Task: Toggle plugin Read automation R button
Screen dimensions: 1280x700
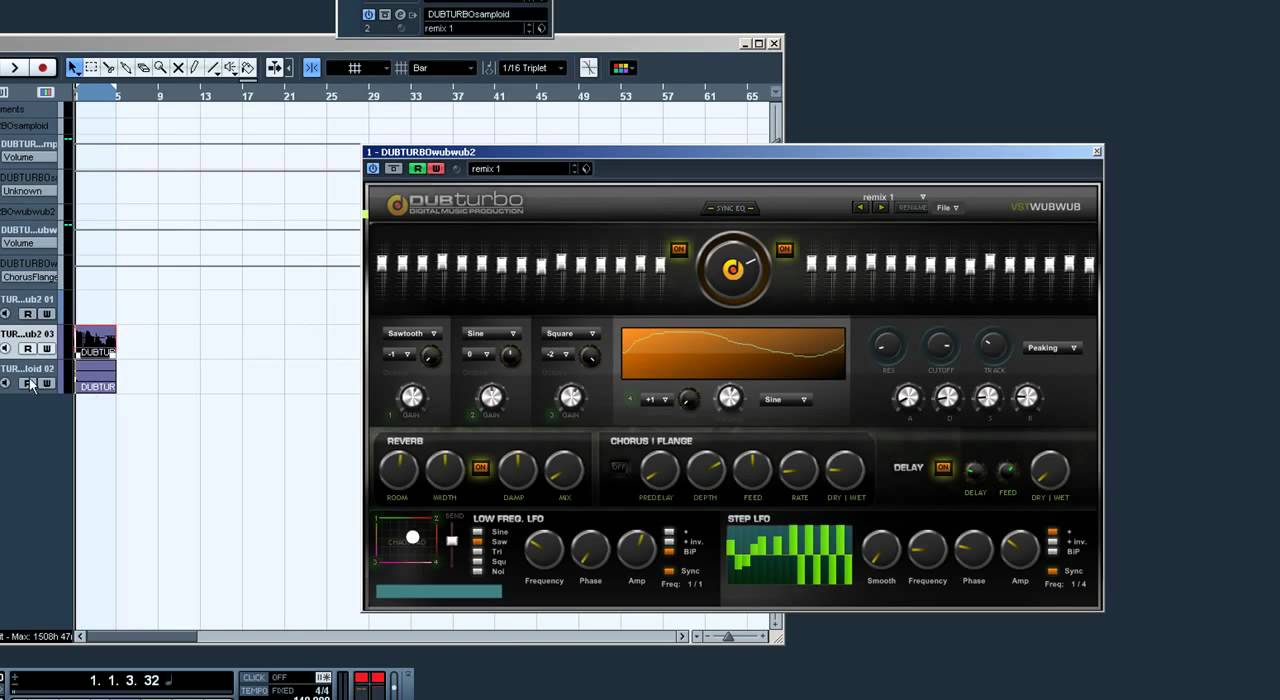Action: tap(418, 169)
